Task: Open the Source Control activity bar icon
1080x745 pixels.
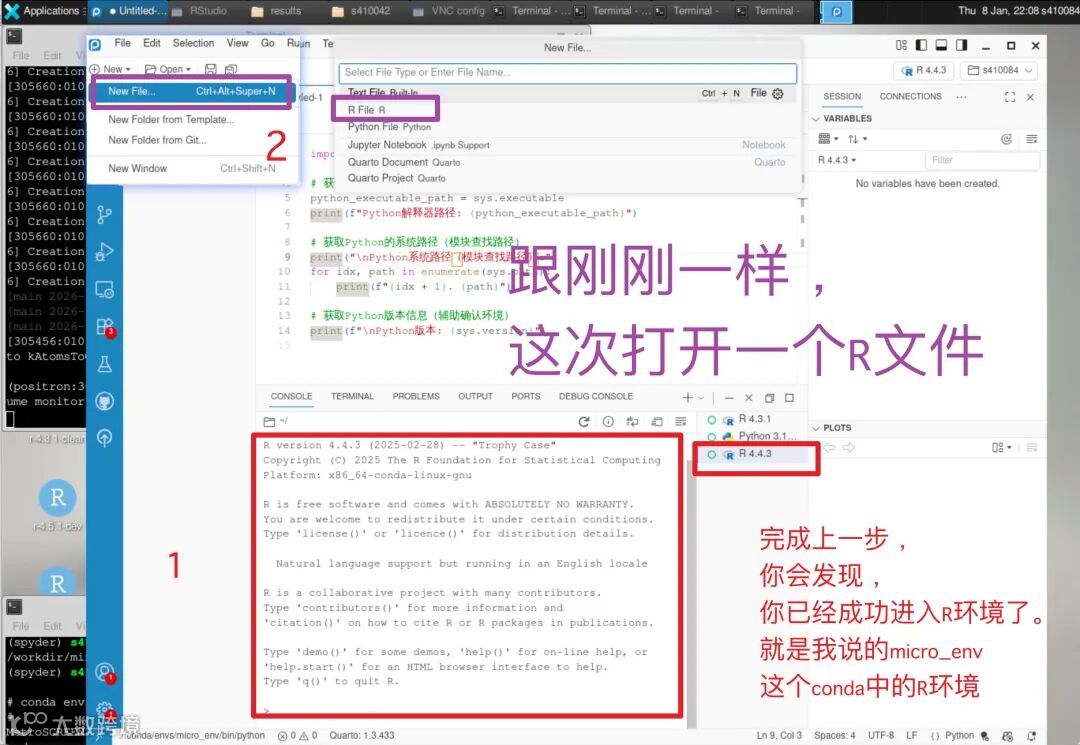Action: 104,215
